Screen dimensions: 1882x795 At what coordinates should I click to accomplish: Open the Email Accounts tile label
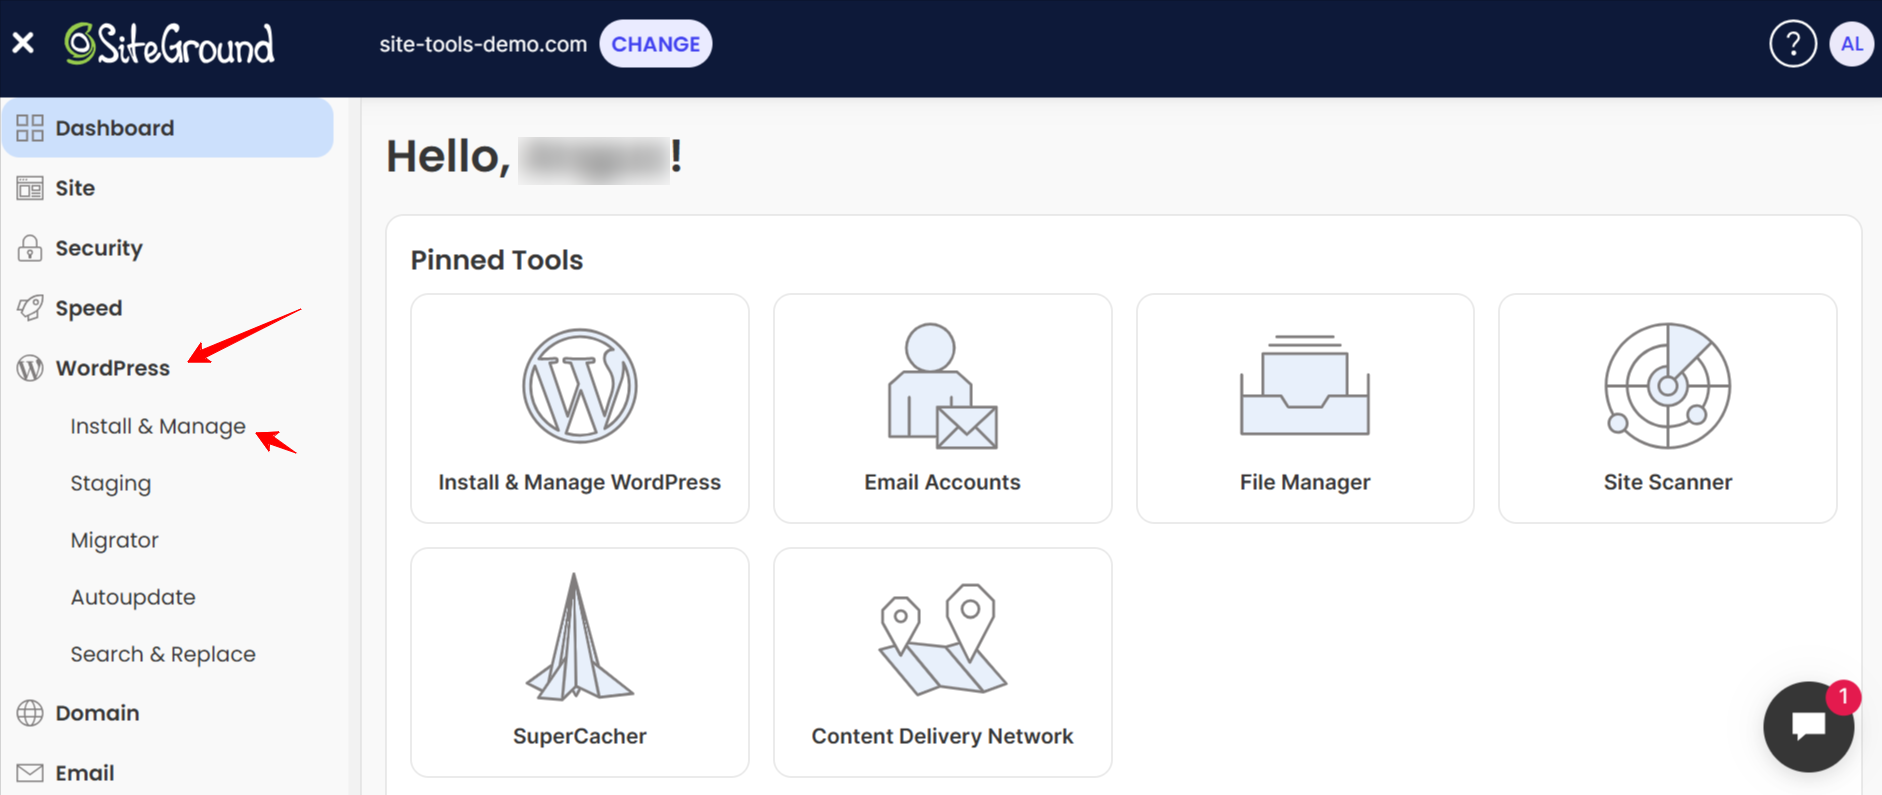942,482
